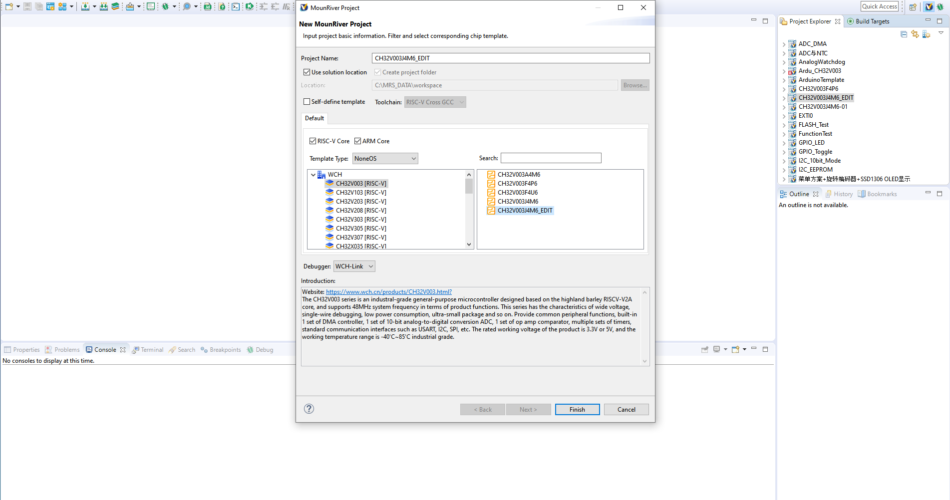Click the Default tab in dialog
The width and height of the screenshot is (950, 500).
pyautogui.click(x=314, y=118)
